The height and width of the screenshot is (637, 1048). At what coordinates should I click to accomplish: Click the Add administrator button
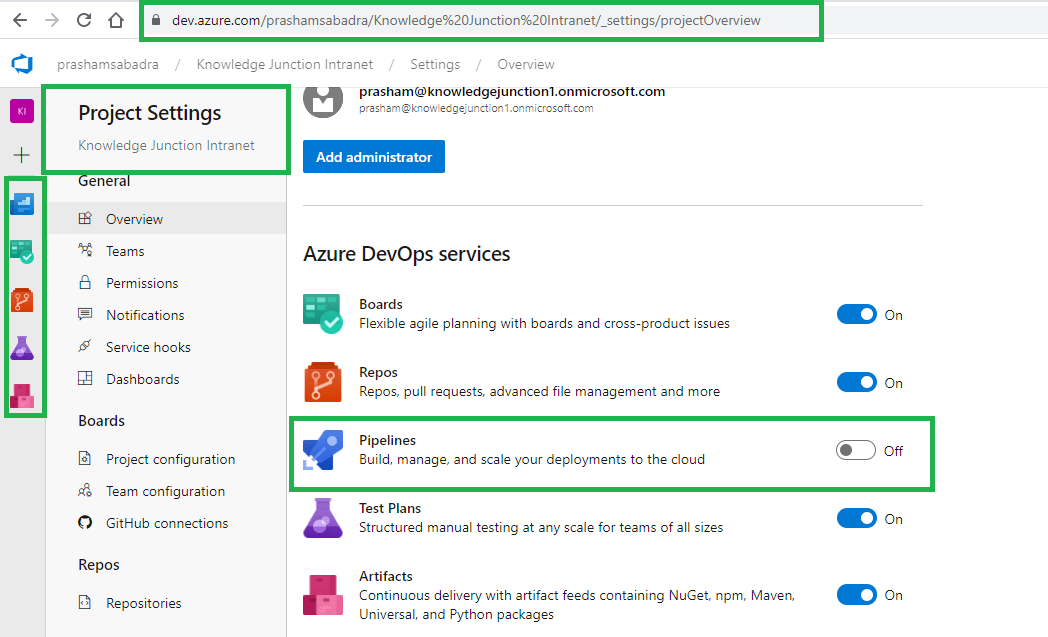click(x=374, y=156)
